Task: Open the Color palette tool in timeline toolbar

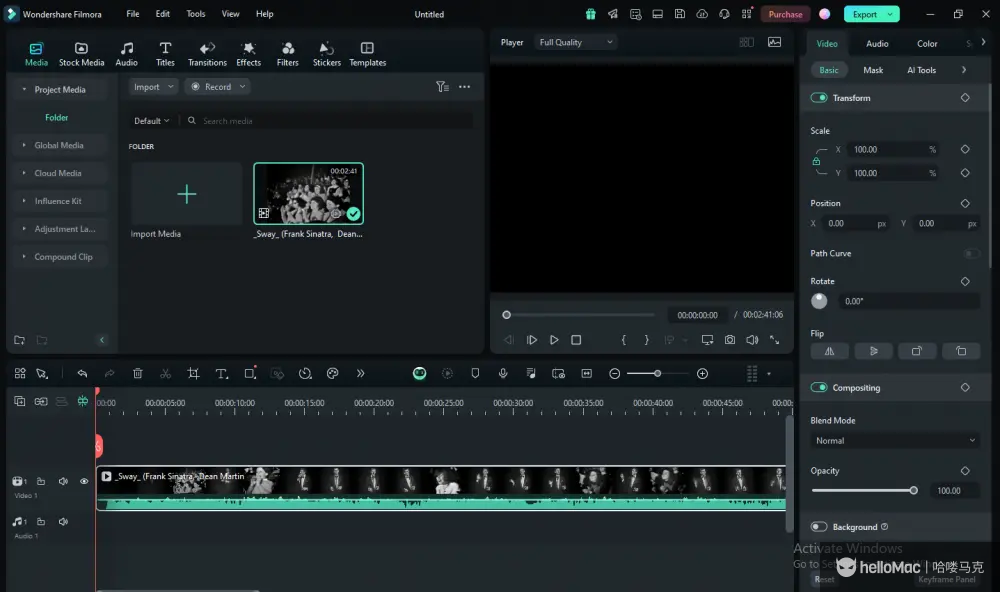Action: click(332, 373)
